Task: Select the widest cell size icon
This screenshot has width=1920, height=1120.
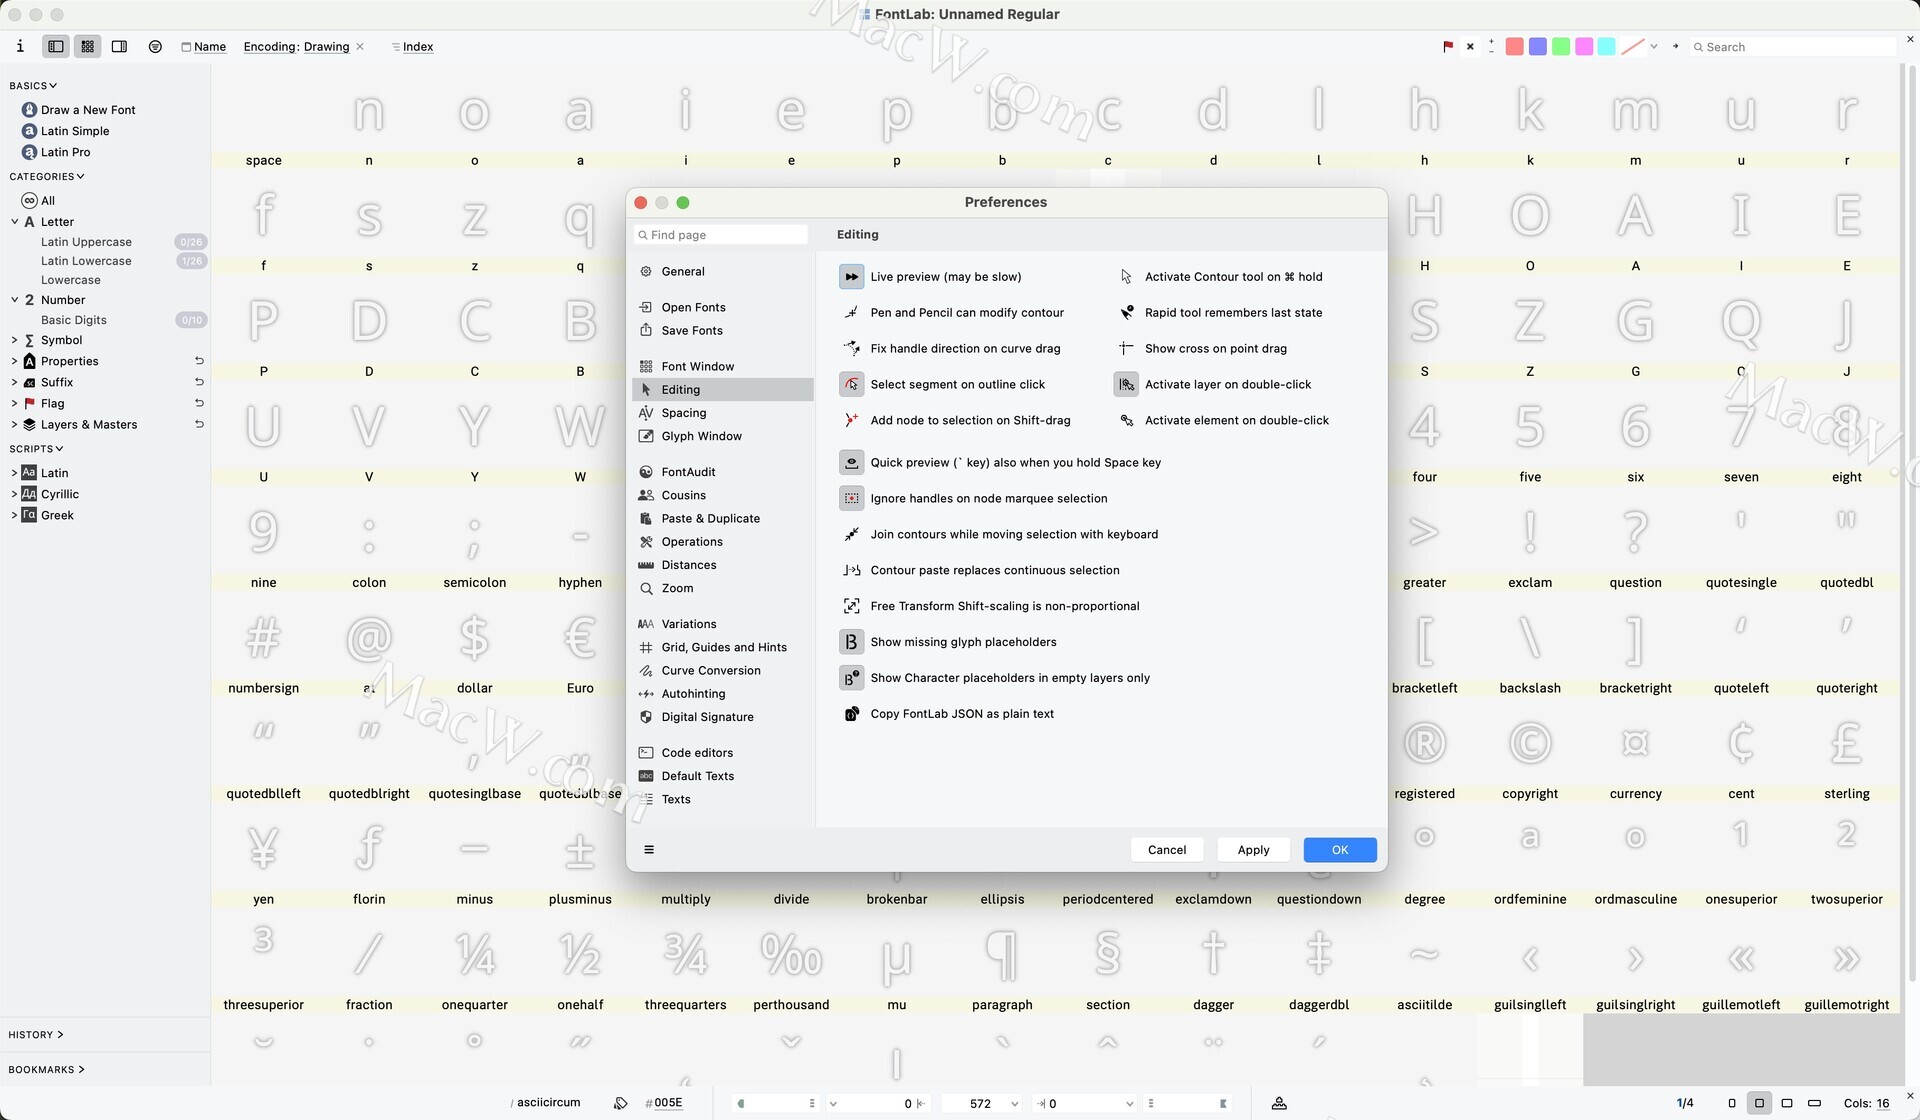Action: [1815, 1104]
